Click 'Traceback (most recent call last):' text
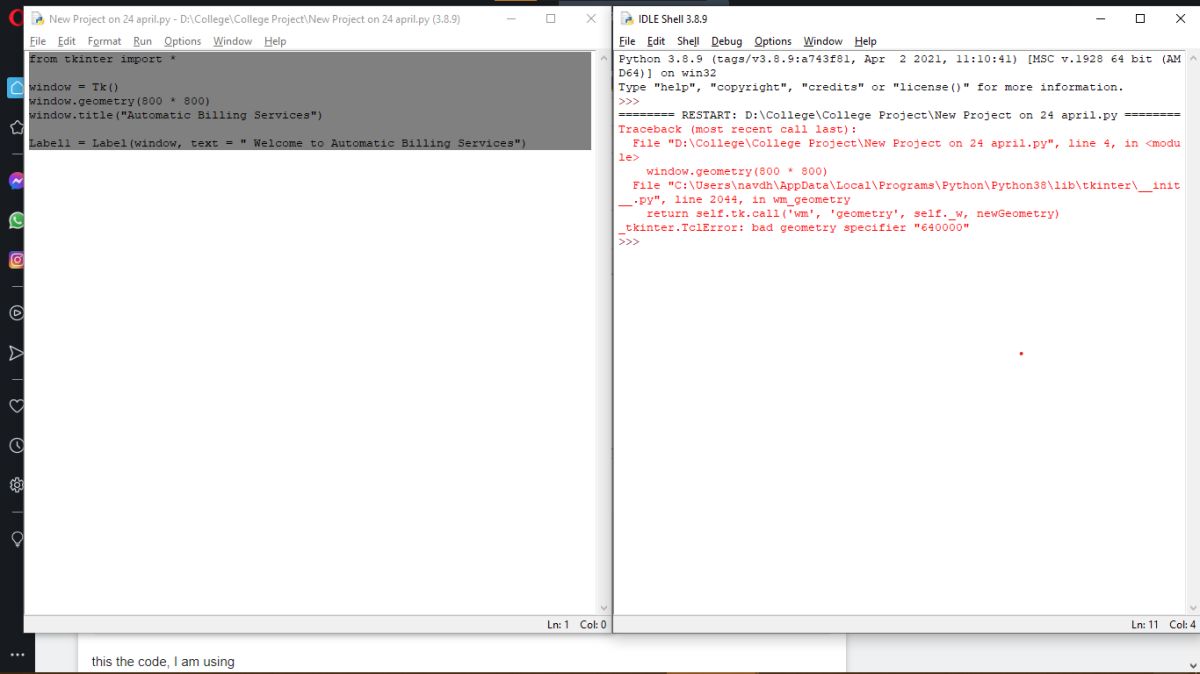The height and width of the screenshot is (674, 1200). click(737, 129)
